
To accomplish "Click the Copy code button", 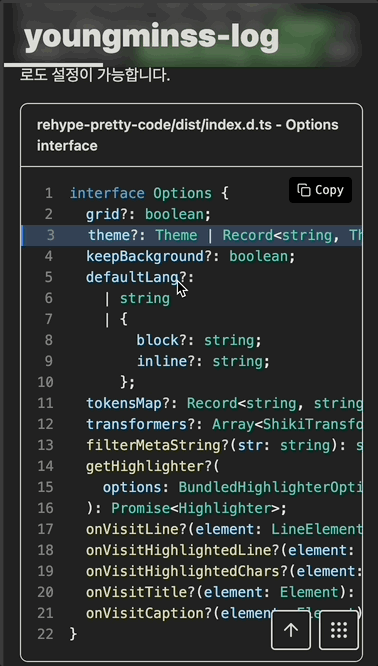I will (x=320, y=190).
